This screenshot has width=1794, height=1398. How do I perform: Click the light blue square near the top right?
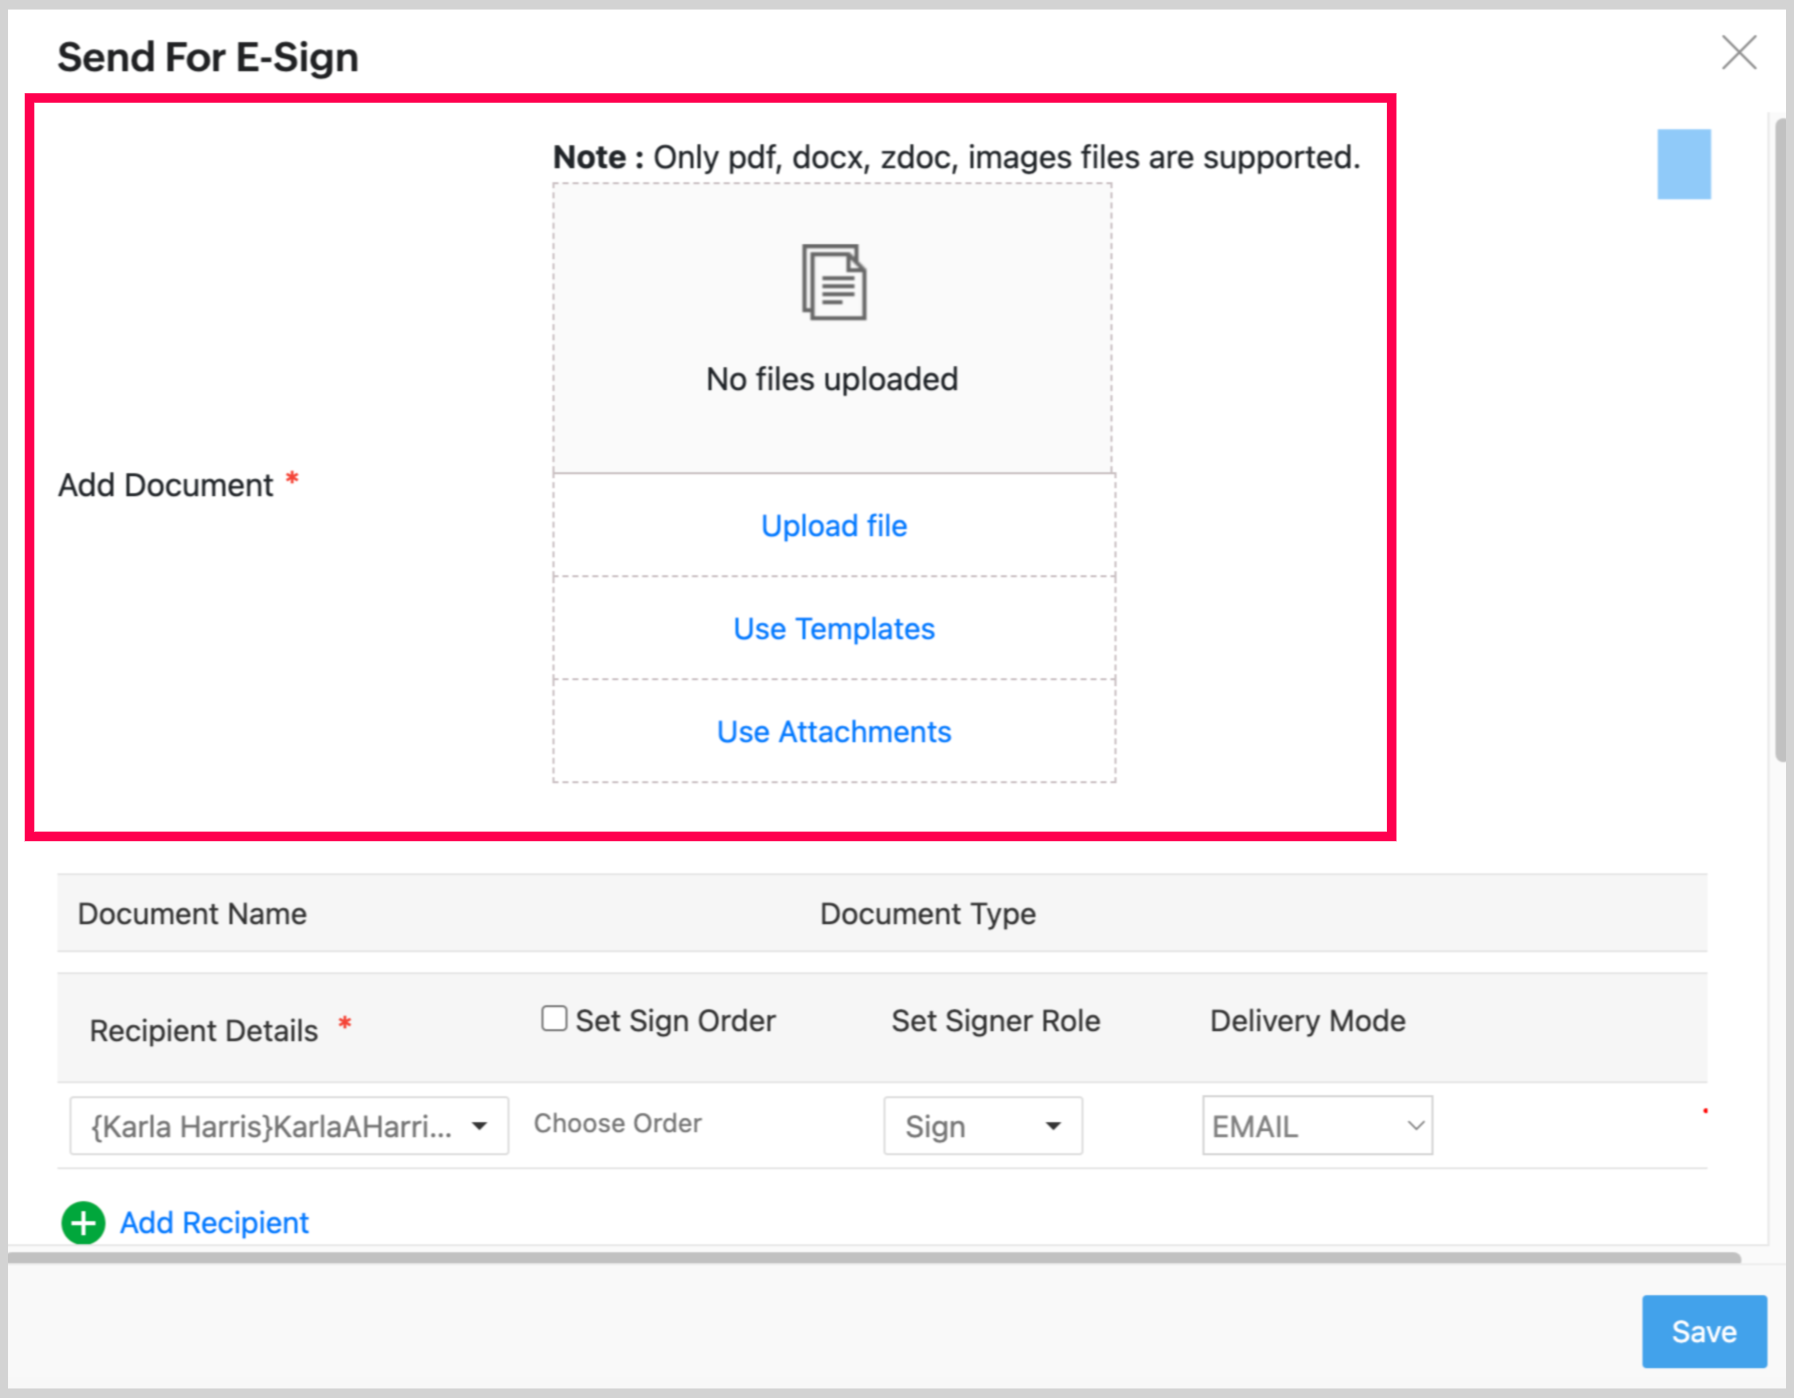[x=1683, y=164]
